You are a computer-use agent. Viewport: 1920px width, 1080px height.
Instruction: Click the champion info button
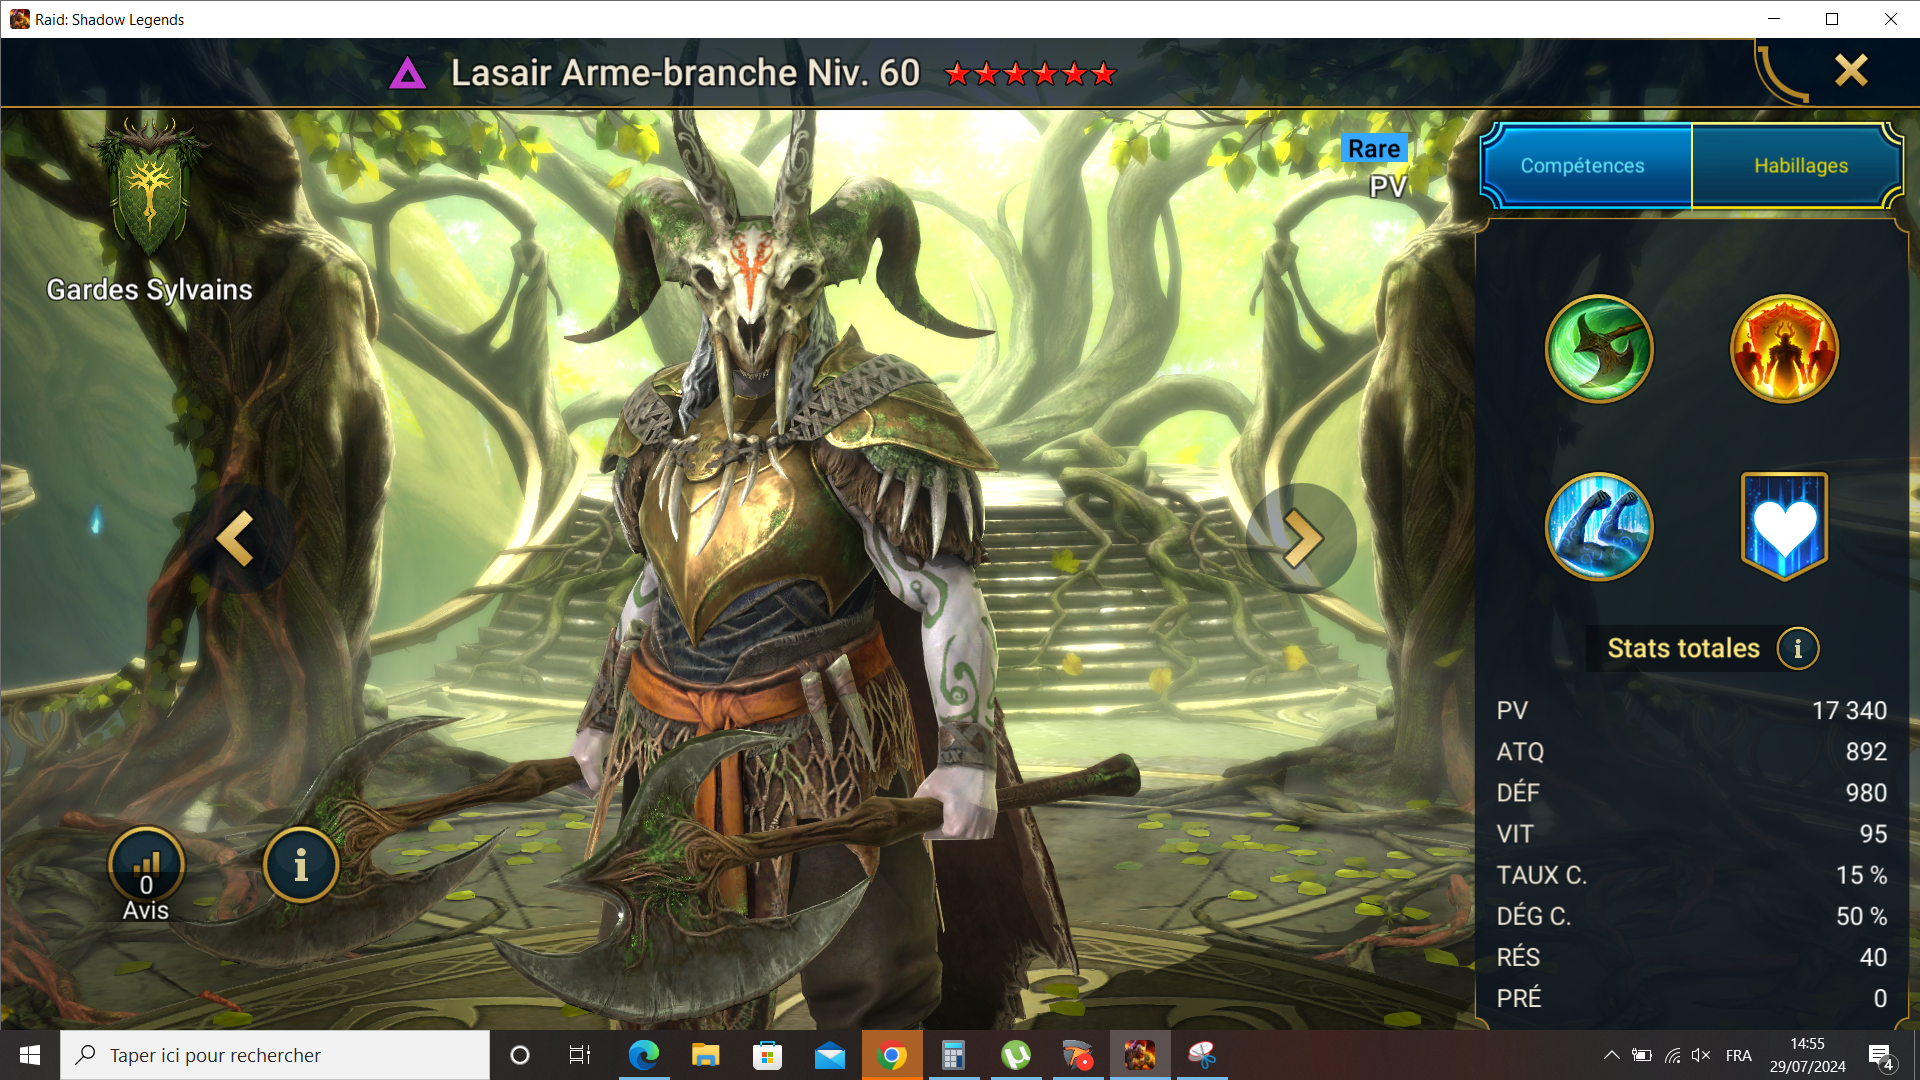[301, 865]
